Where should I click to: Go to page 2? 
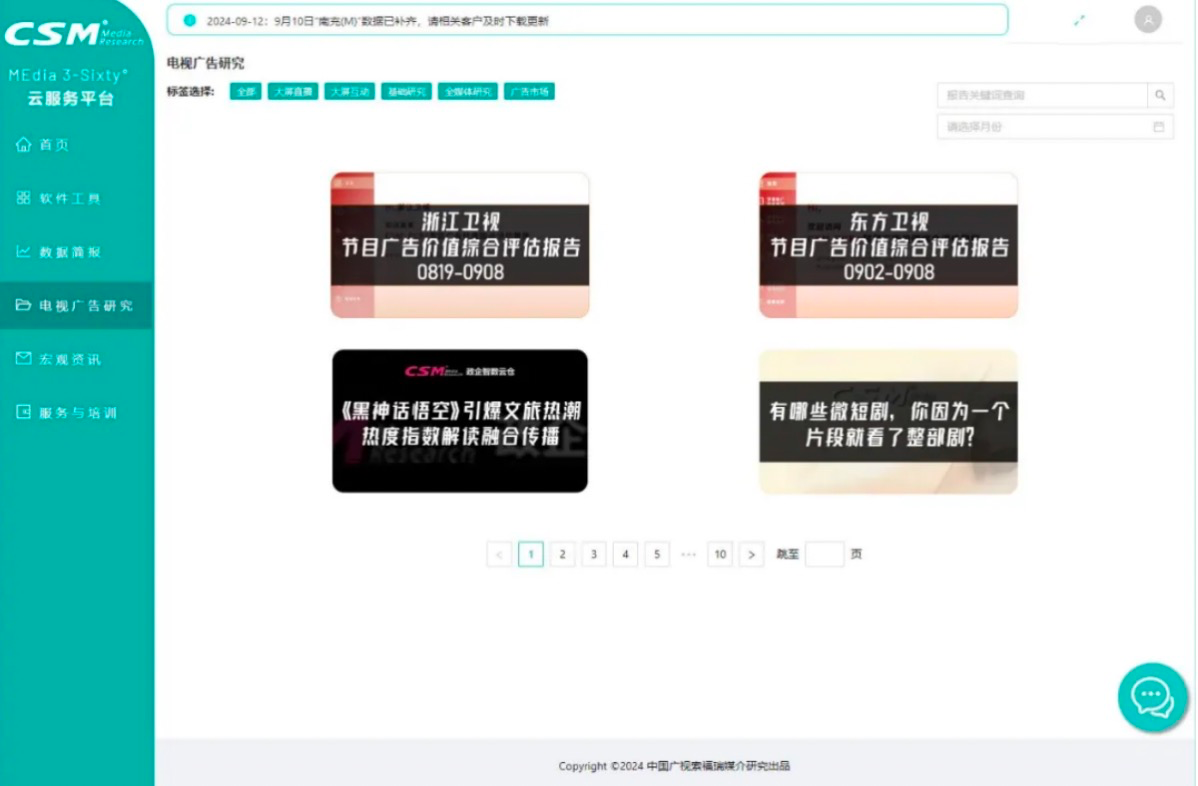click(562, 555)
